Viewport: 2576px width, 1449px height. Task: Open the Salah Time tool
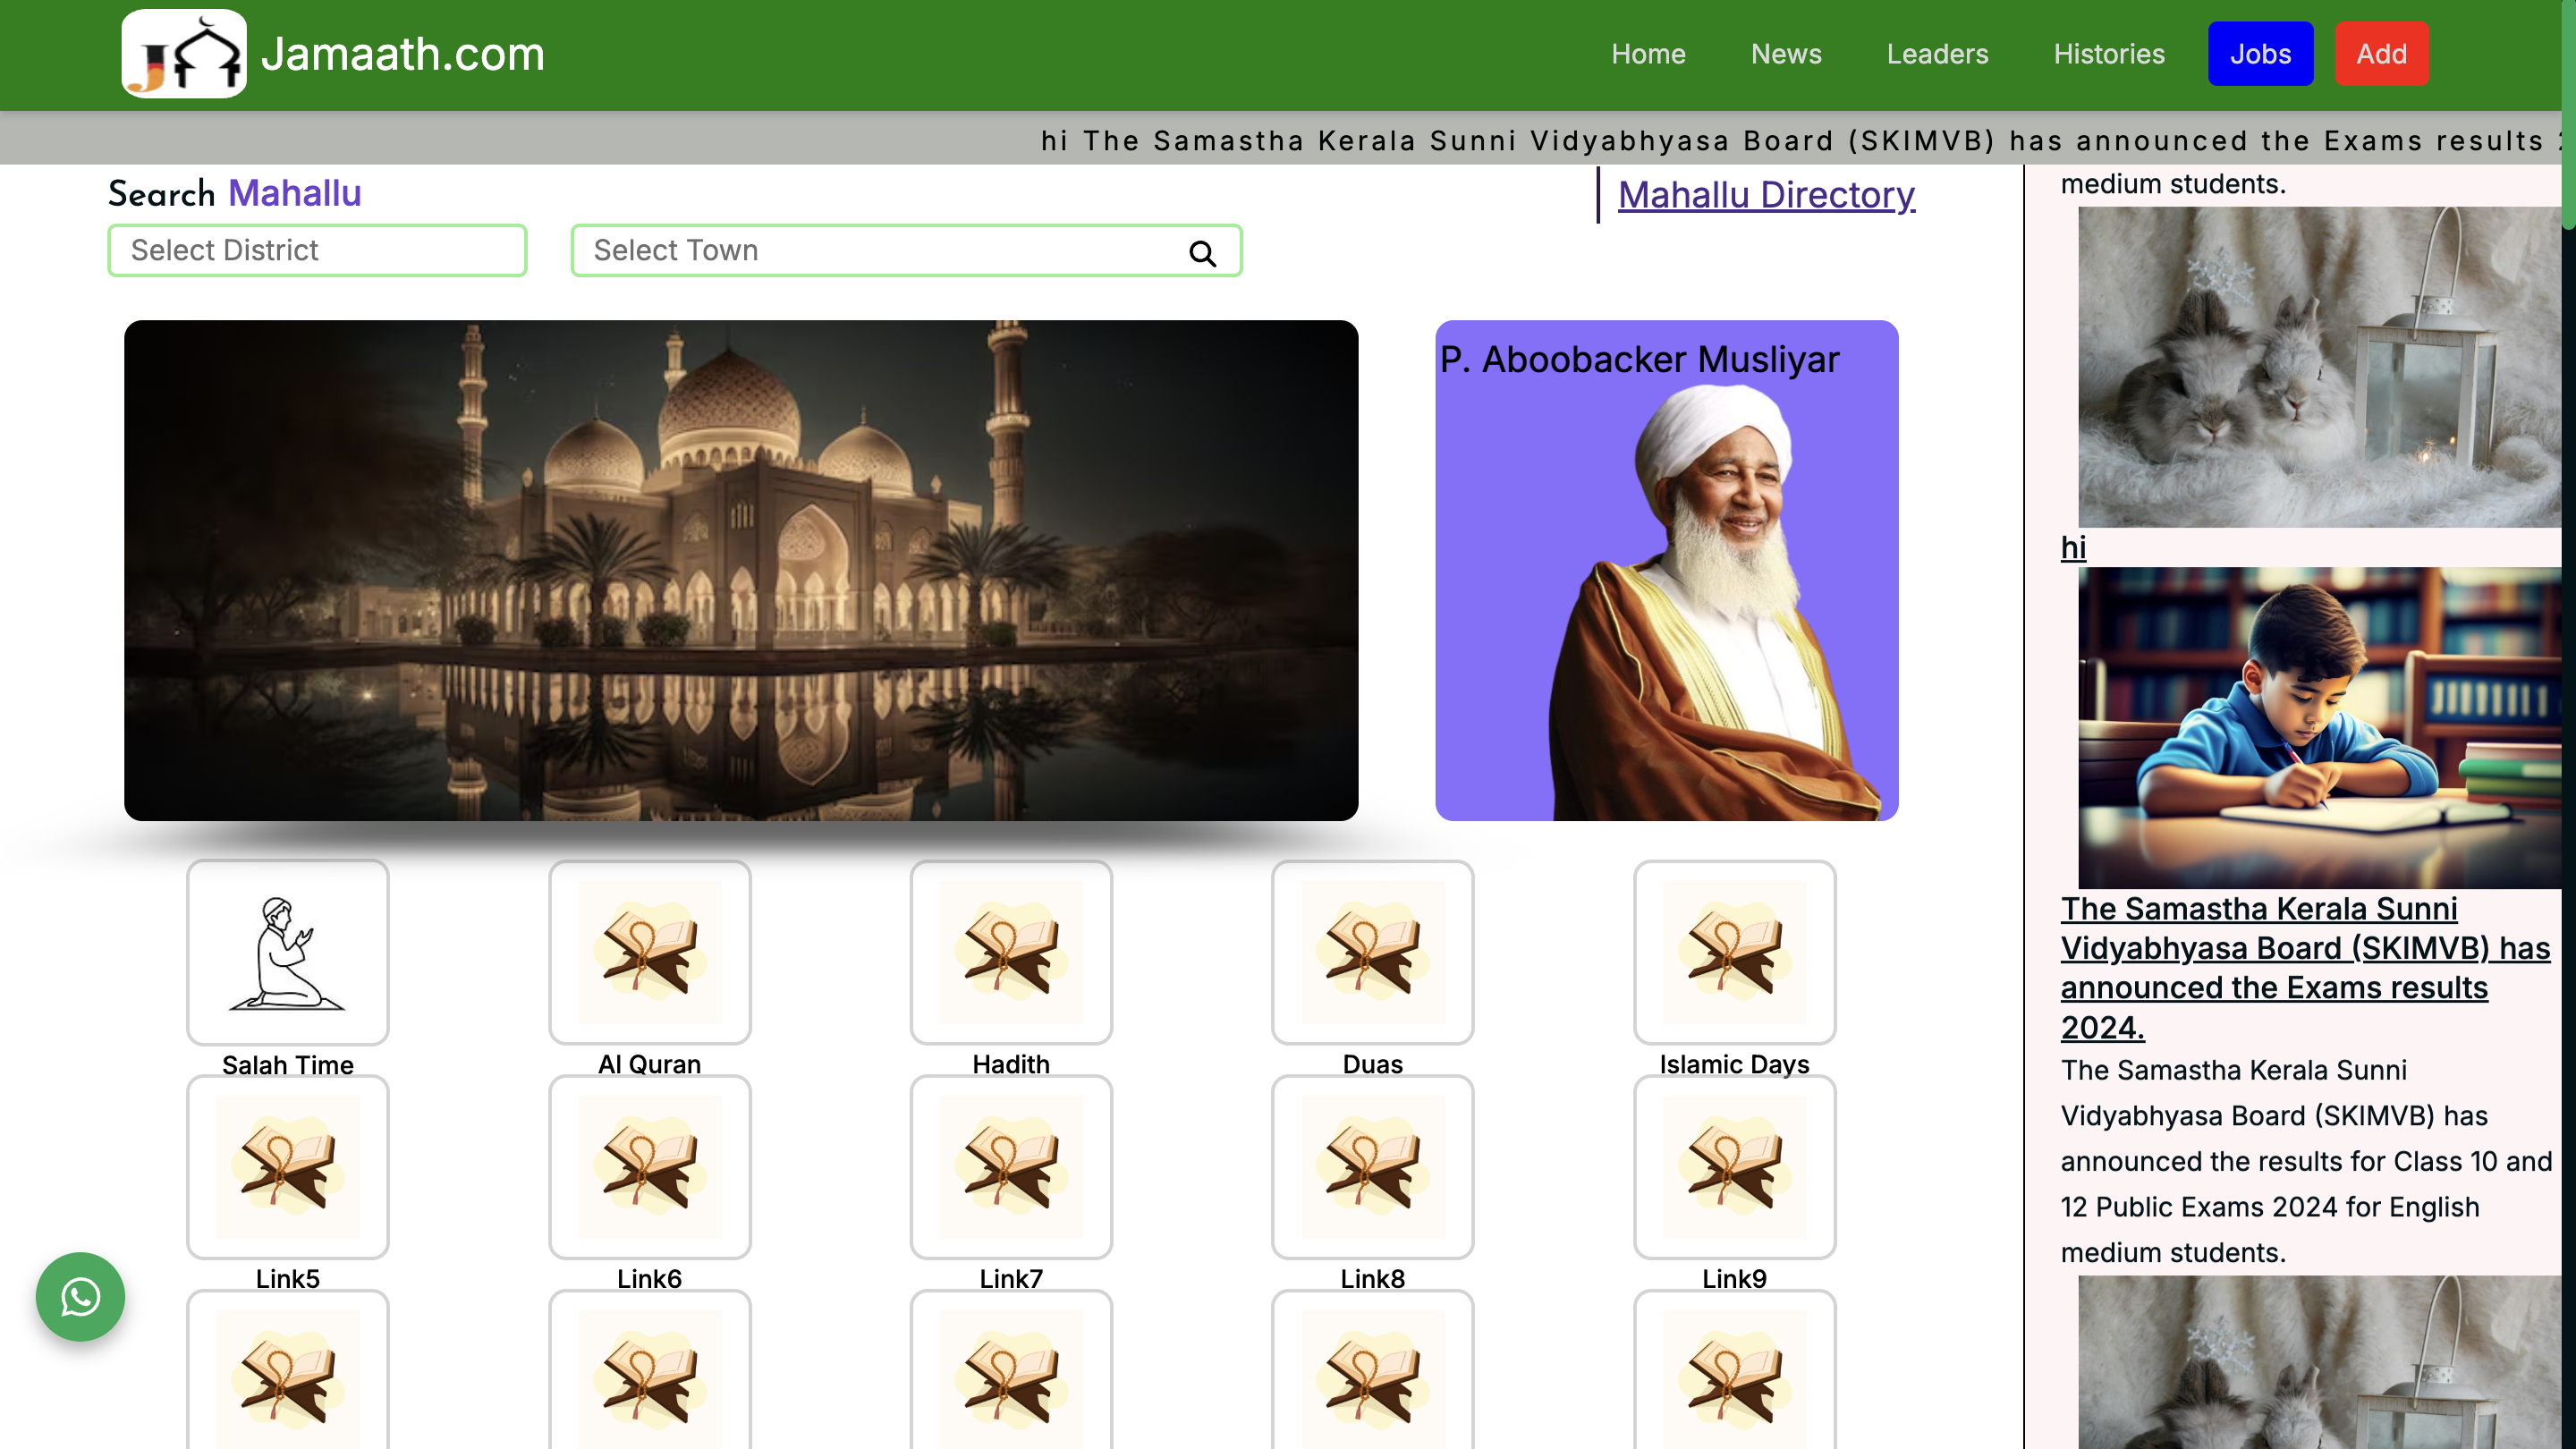pyautogui.click(x=287, y=952)
